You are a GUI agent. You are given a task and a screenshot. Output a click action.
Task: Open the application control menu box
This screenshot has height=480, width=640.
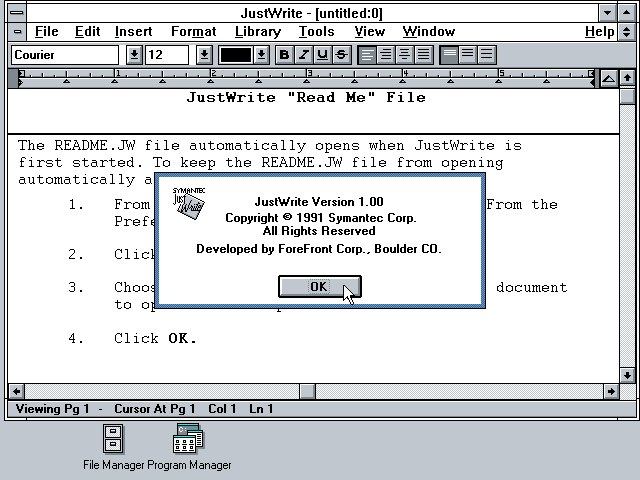point(17,13)
